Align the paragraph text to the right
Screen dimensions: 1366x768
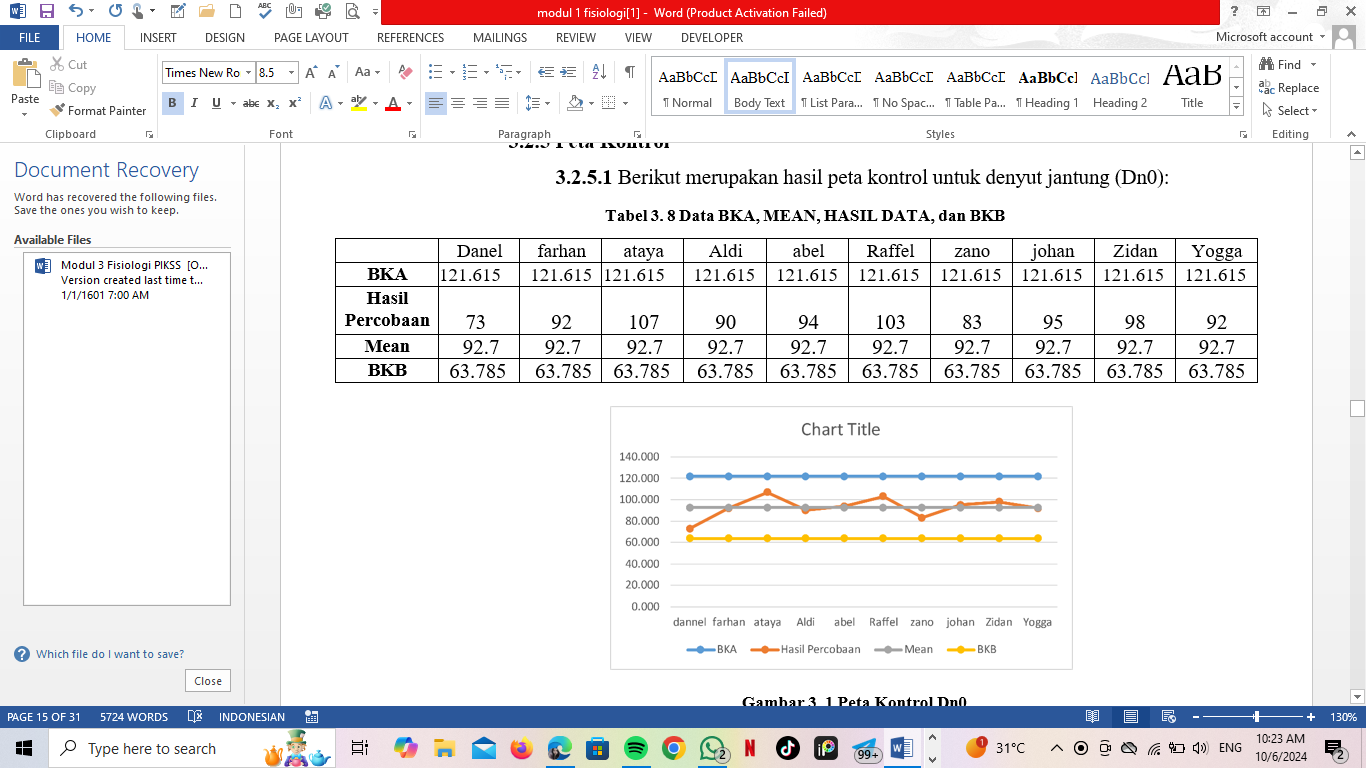[x=480, y=103]
